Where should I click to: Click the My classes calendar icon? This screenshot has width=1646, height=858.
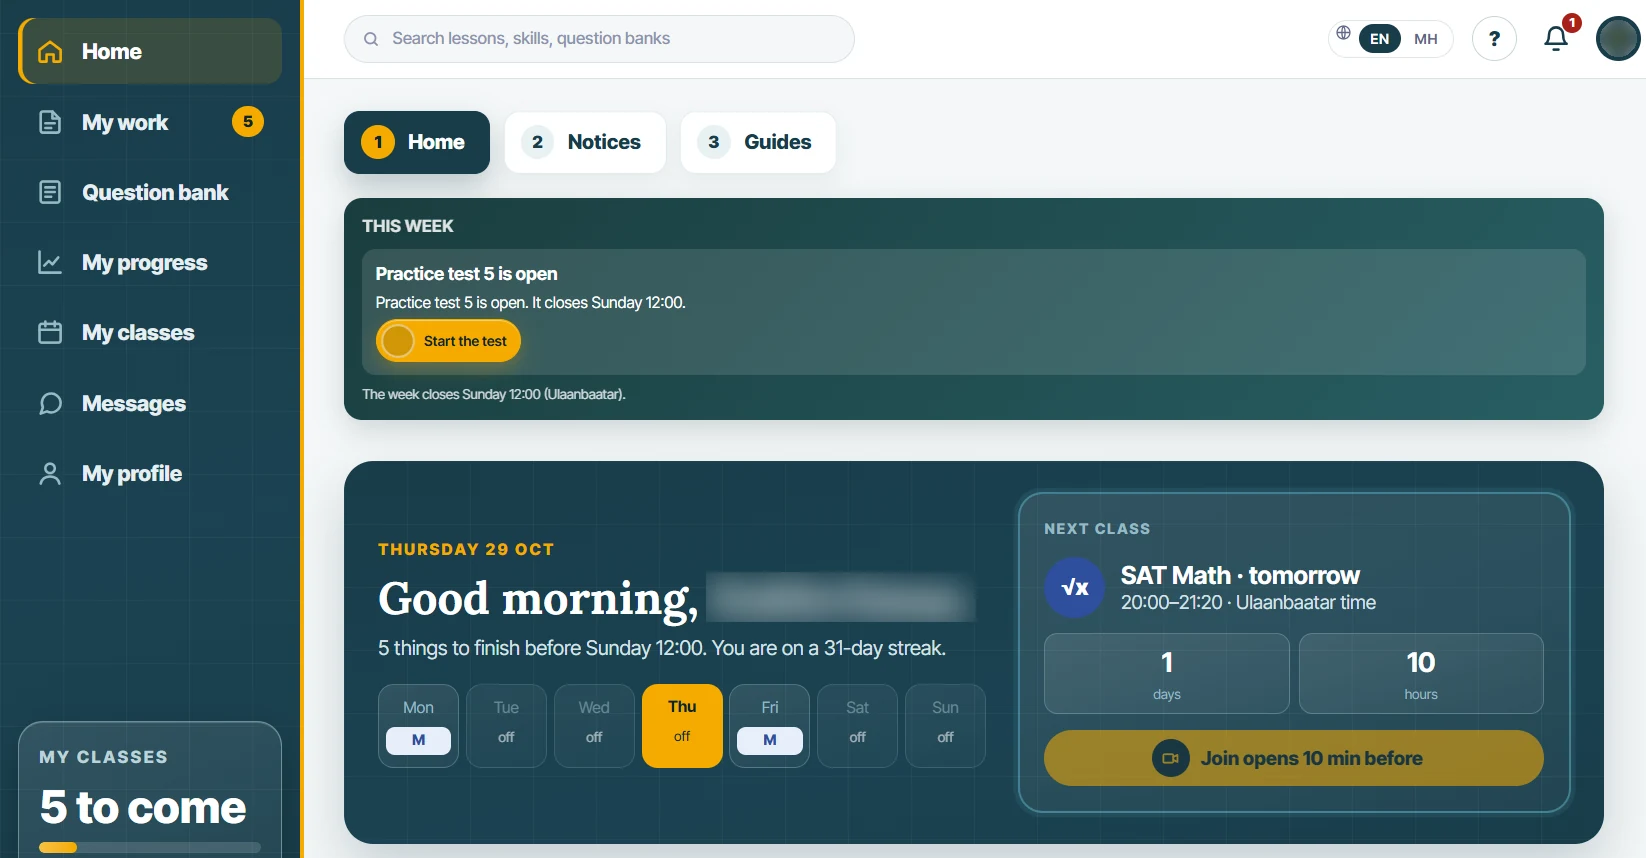[50, 332]
